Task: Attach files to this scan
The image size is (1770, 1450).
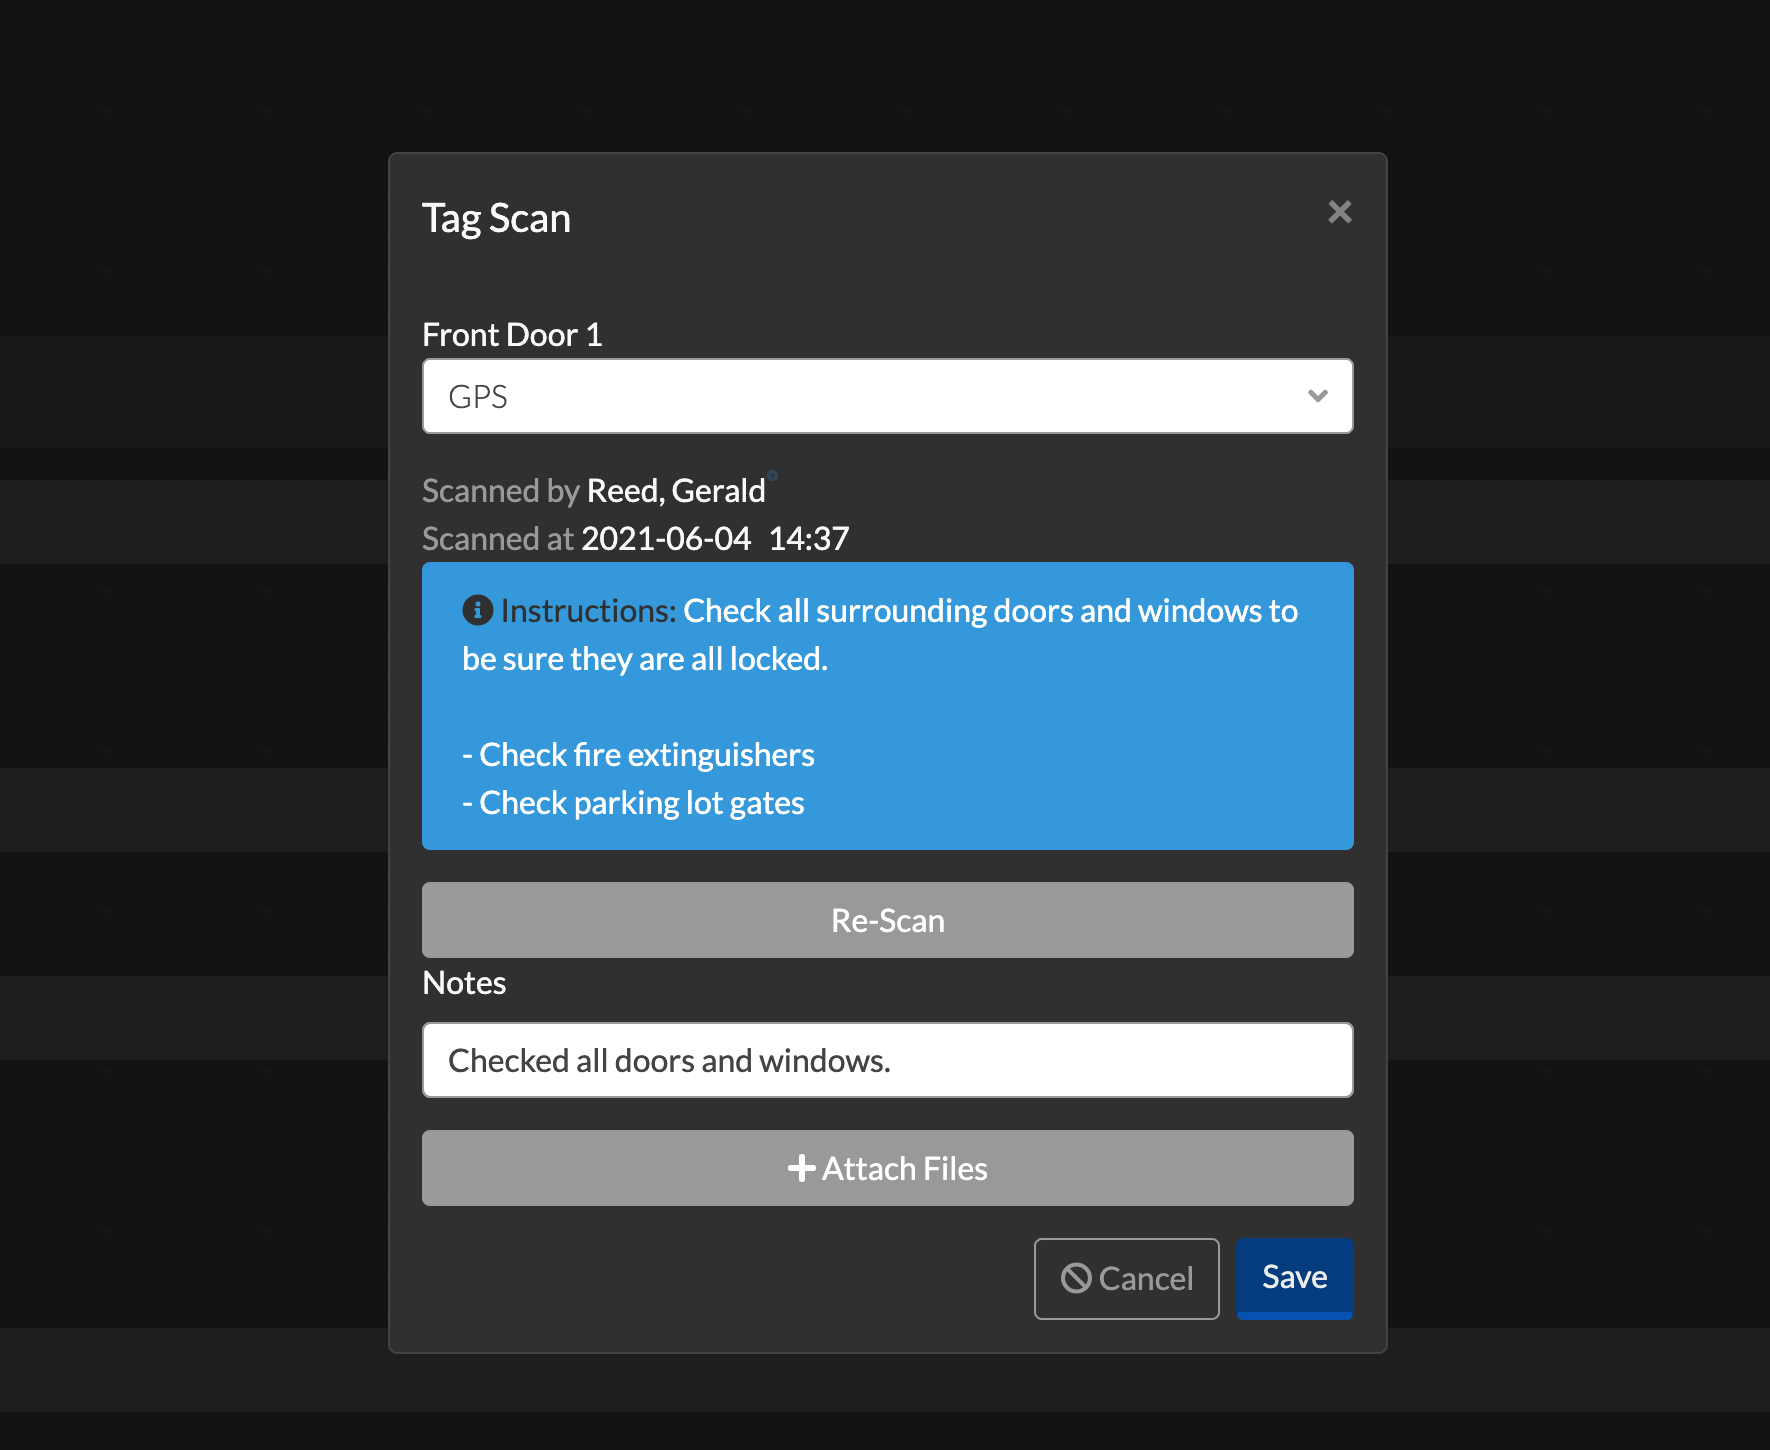Action: (x=888, y=1167)
